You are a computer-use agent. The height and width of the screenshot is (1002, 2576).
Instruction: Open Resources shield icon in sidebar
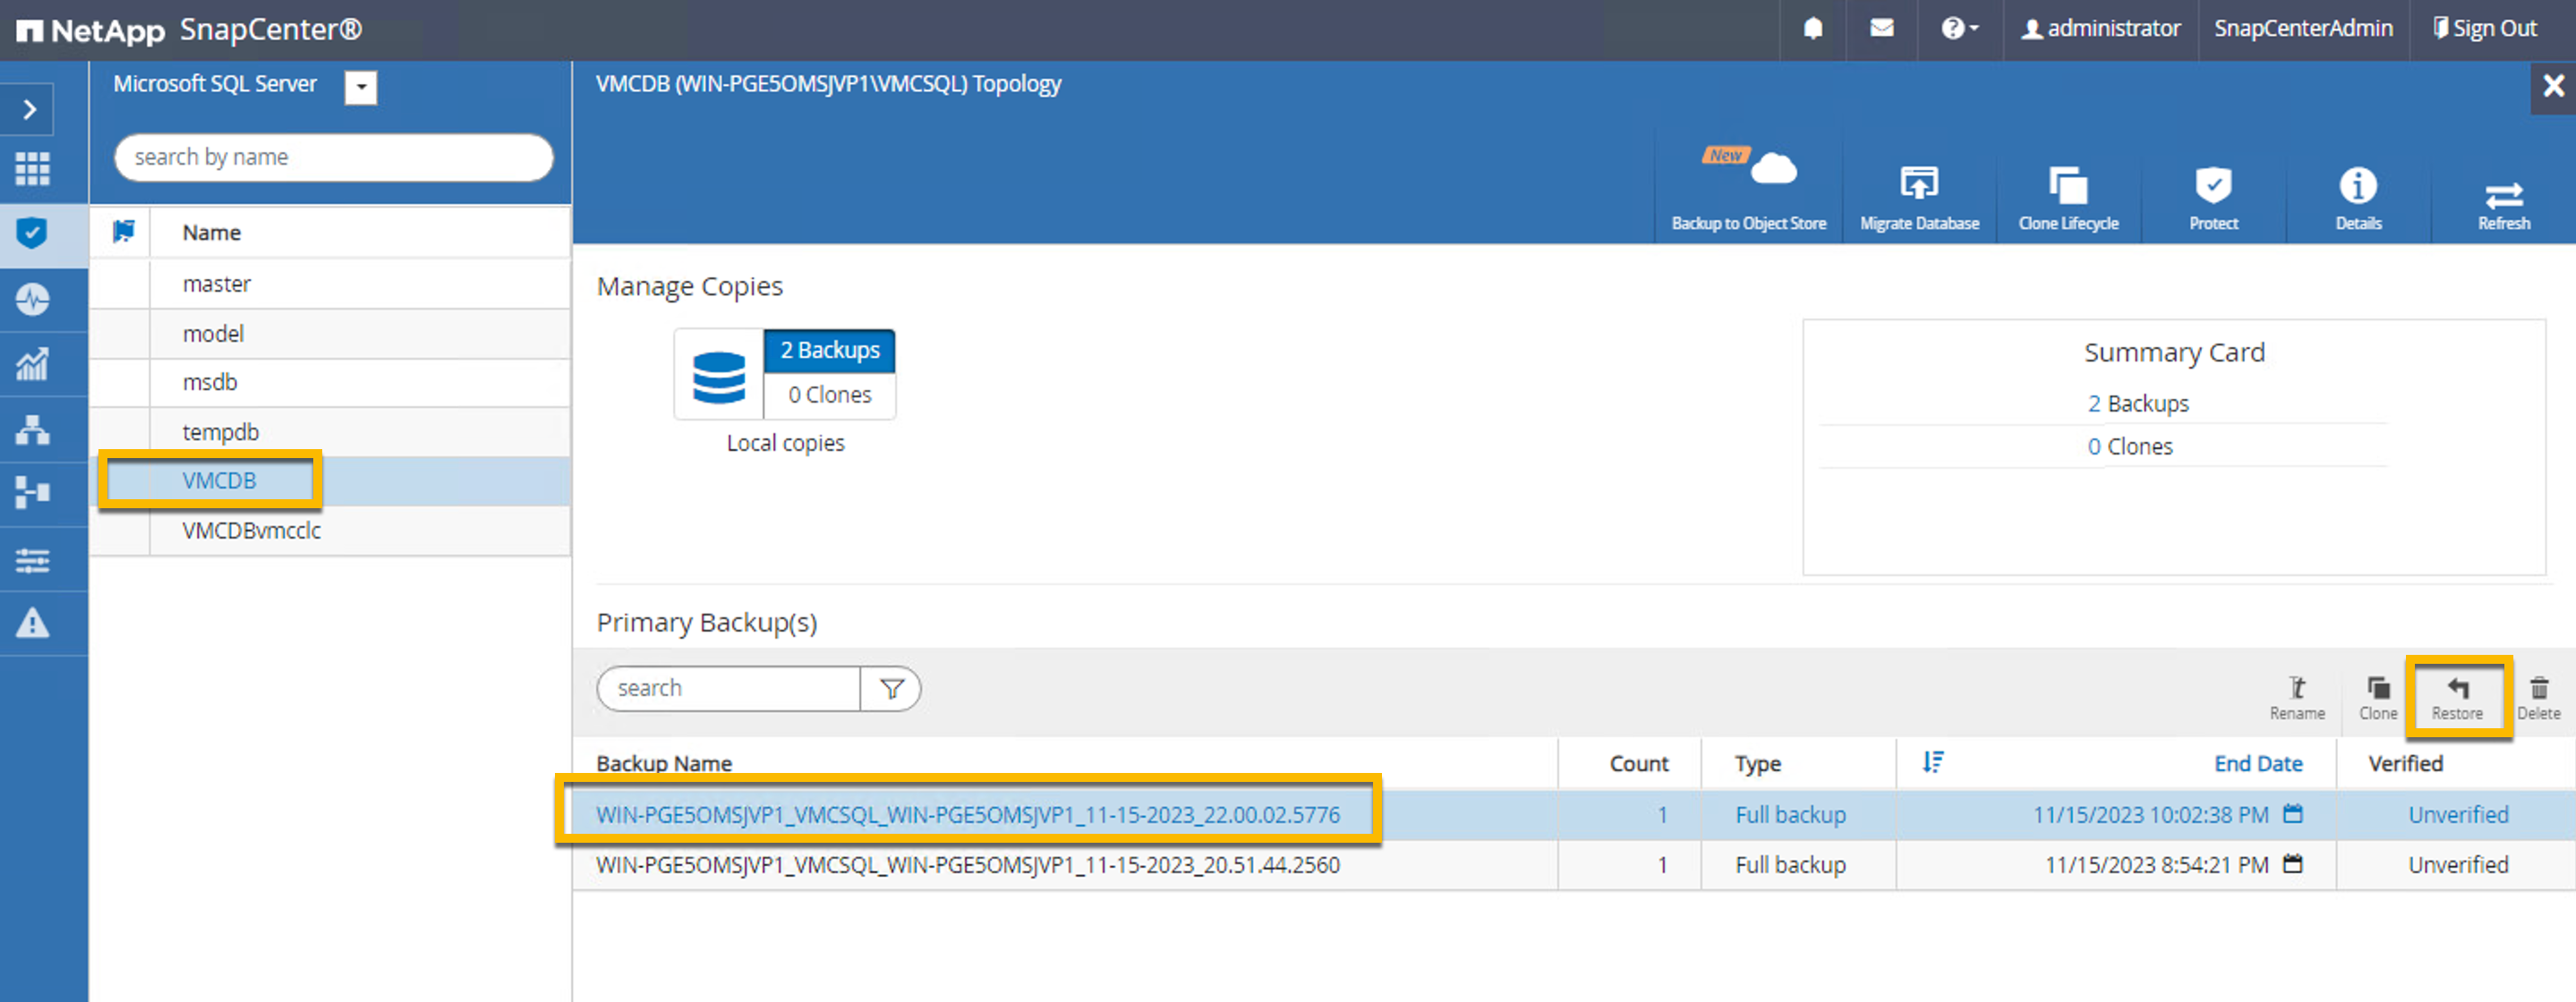pyautogui.click(x=32, y=233)
